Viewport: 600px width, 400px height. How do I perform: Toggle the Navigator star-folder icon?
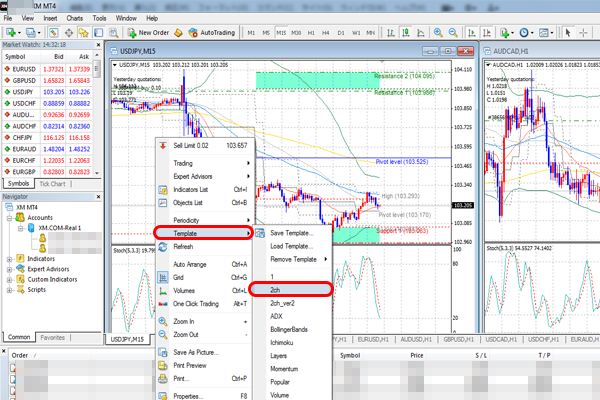[83, 33]
